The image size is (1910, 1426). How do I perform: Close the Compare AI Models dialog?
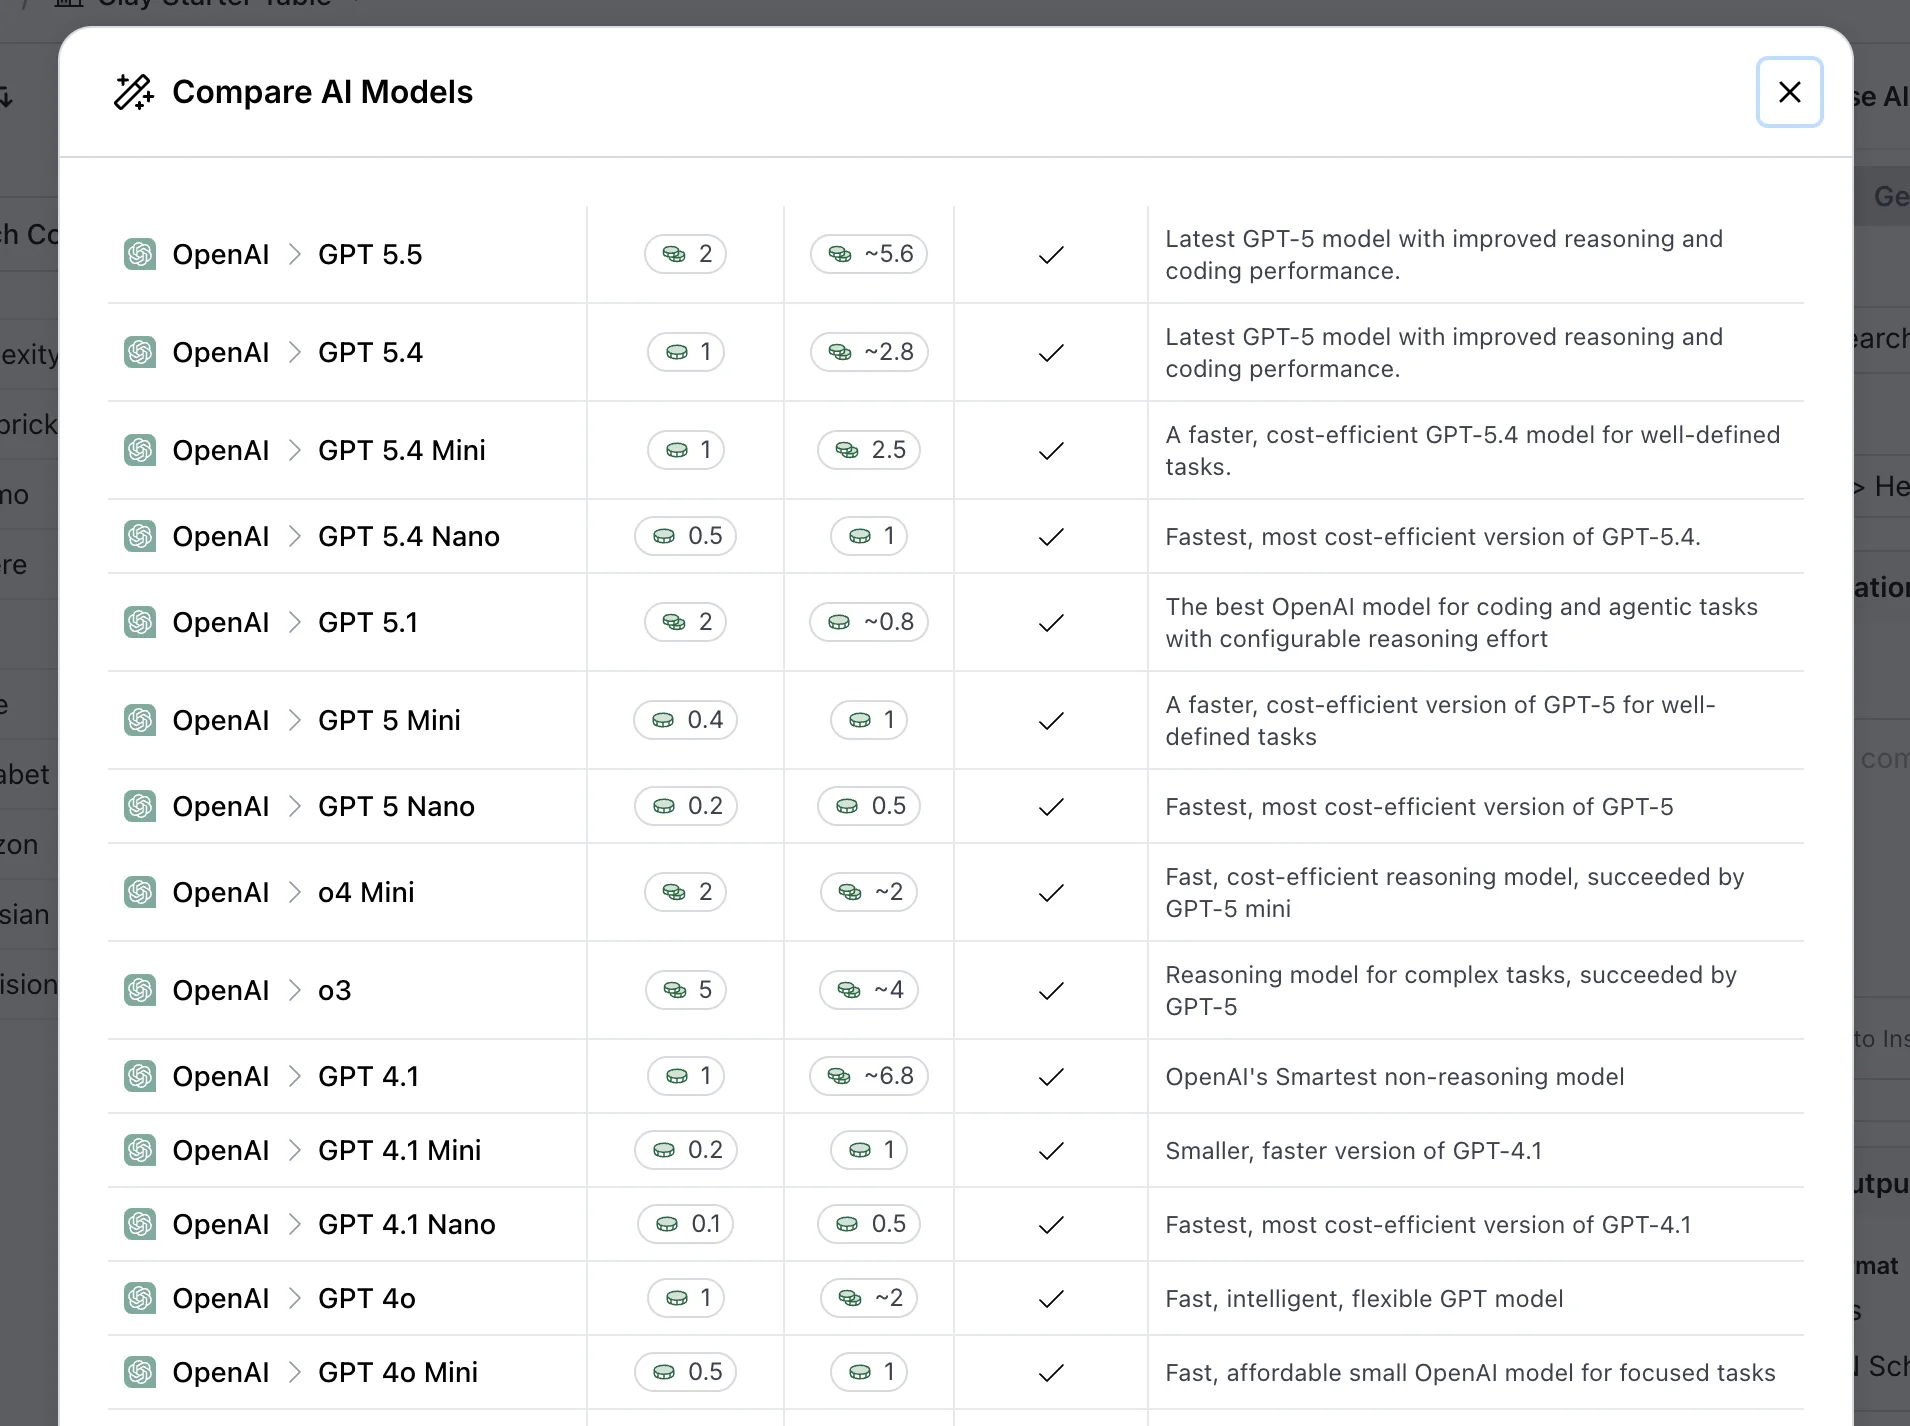pyautogui.click(x=1789, y=92)
